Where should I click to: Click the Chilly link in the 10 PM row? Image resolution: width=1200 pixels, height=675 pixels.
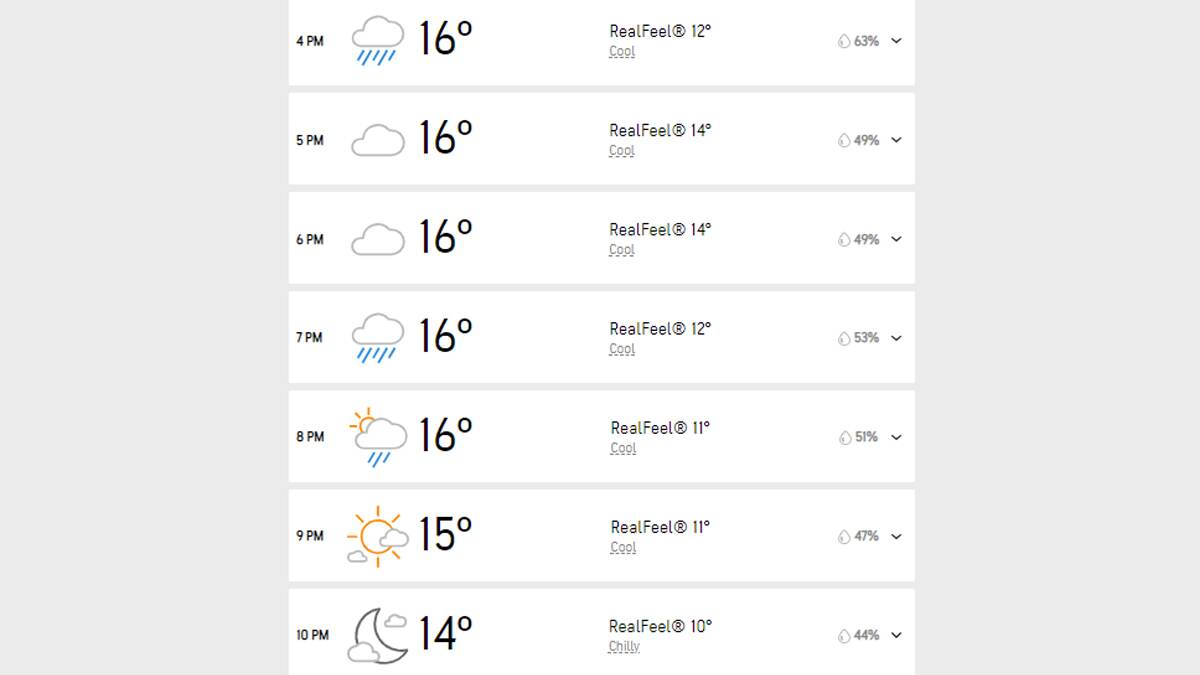[624, 646]
